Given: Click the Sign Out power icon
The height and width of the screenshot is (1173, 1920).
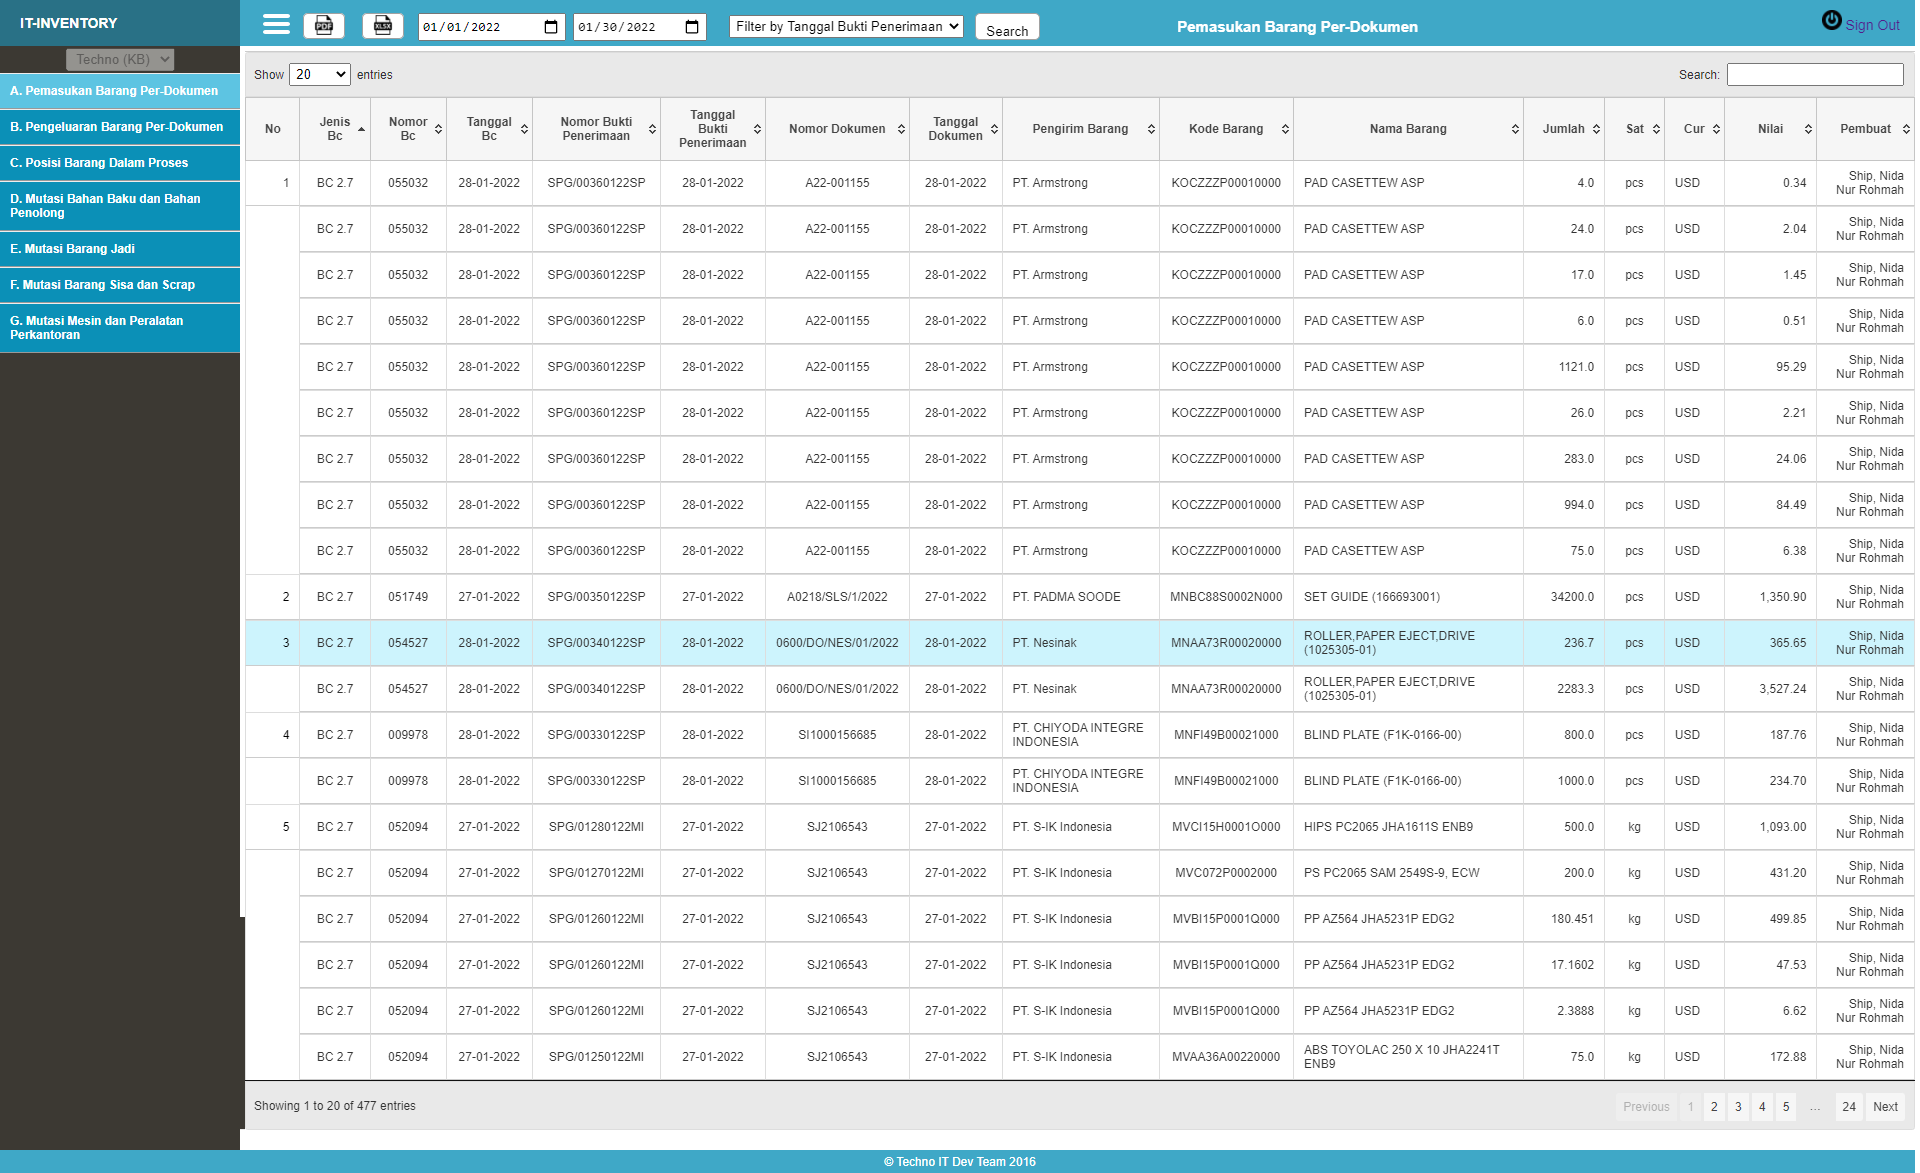Looking at the screenshot, I should pyautogui.click(x=1831, y=20).
